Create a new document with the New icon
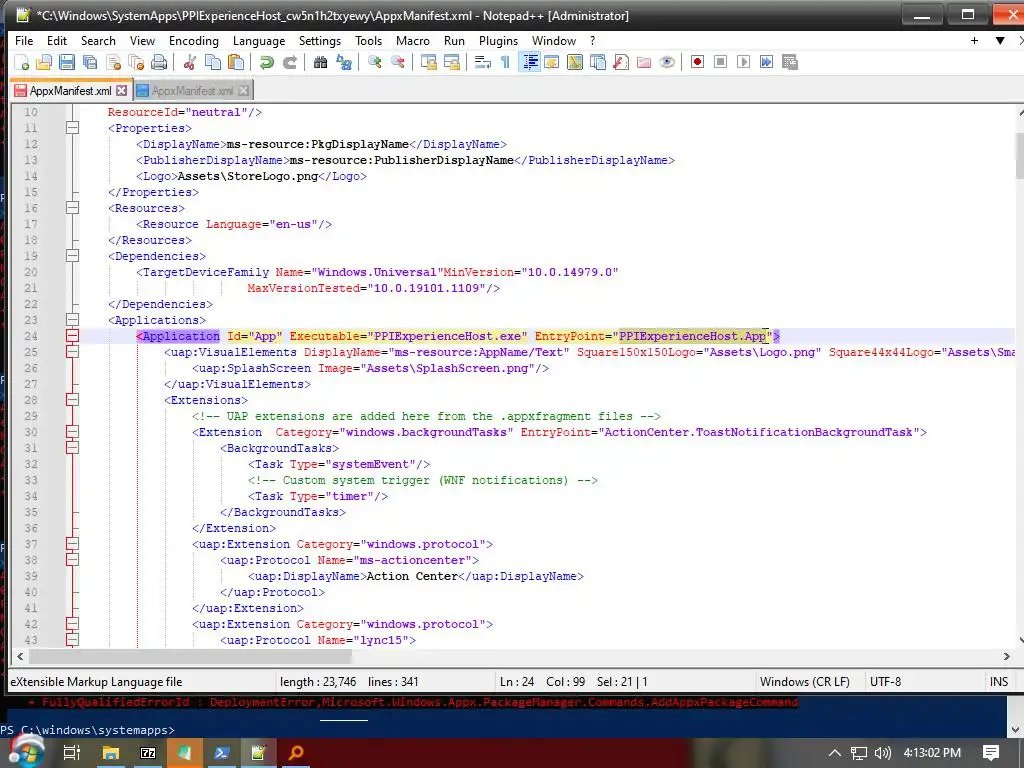The width and height of the screenshot is (1024, 768). [x=22, y=62]
